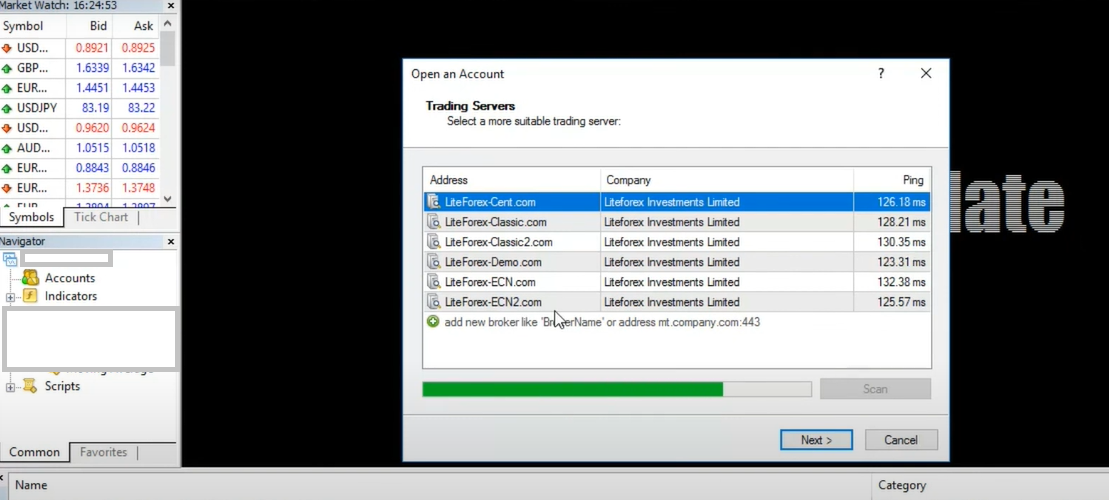This screenshot has height=500, width=1109.
Task: Click the 123.31 ms ping value
Action: pos(902,262)
